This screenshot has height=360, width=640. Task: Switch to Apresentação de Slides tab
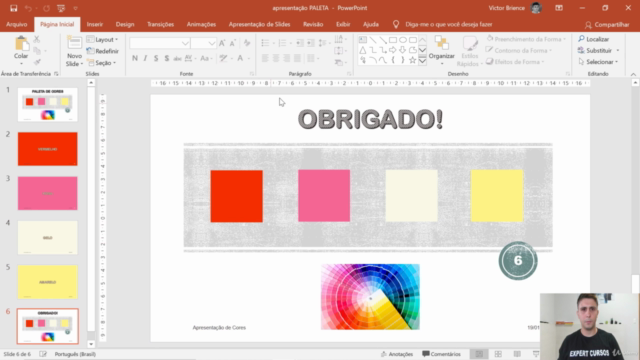click(259, 24)
